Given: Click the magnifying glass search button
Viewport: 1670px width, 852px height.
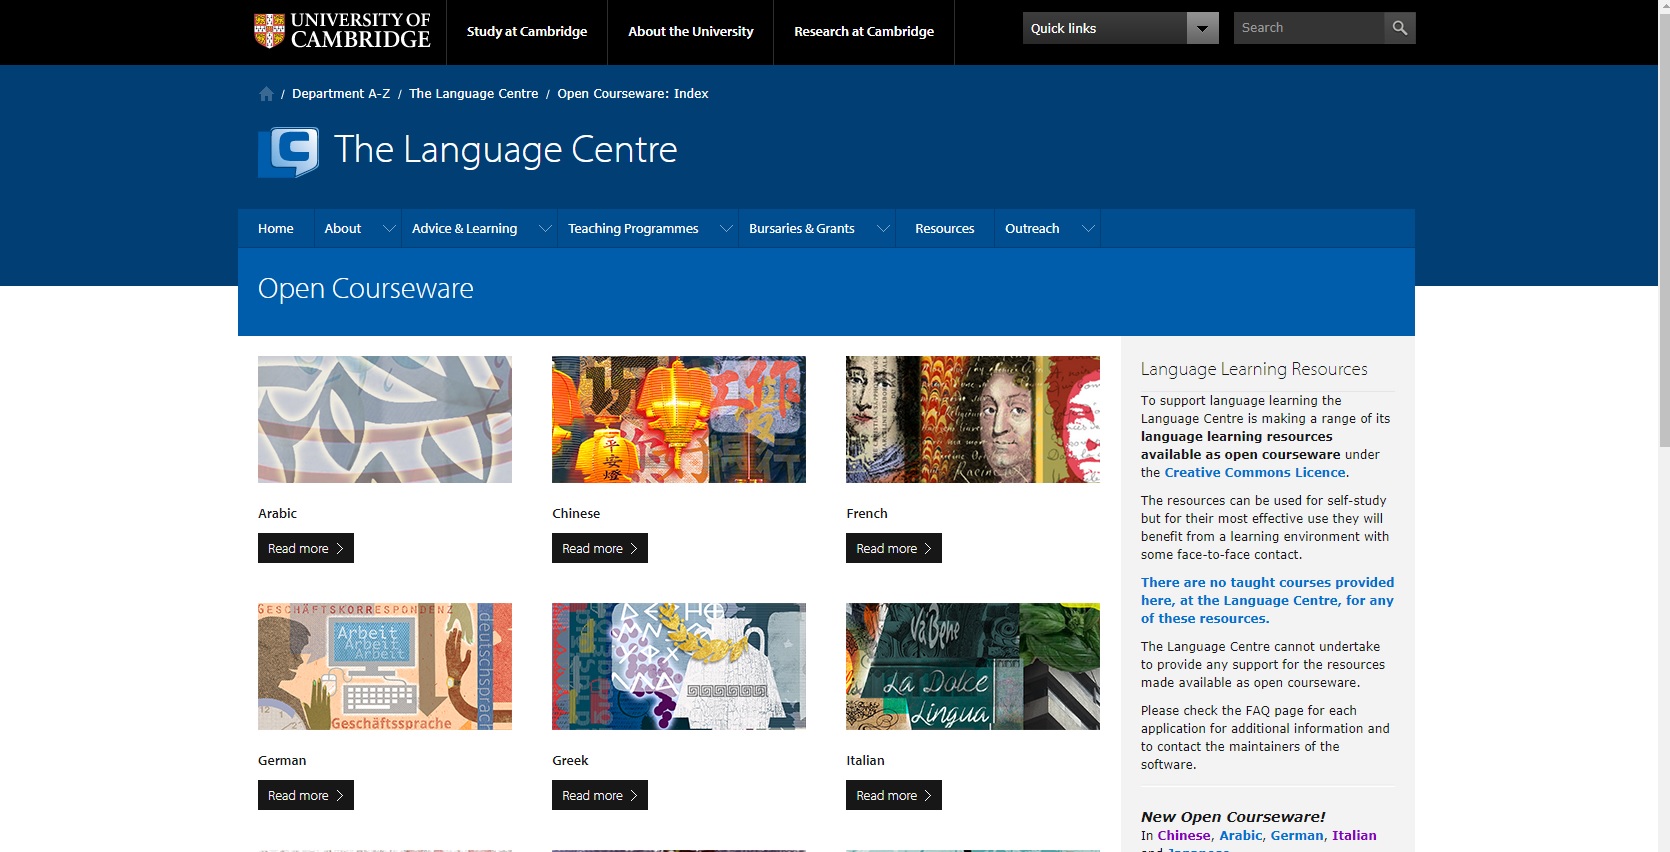Looking at the screenshot, I should 1400,28.
